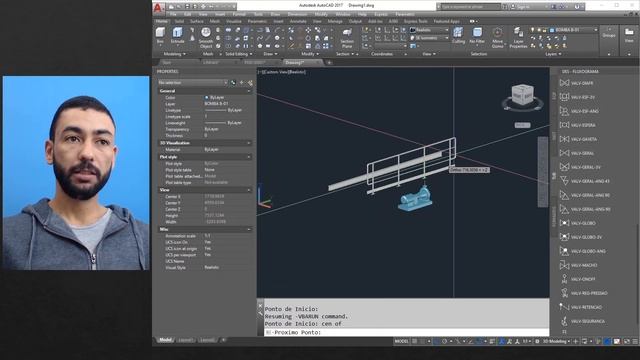Screen dimensions: 640x360
Task: Collapse the Misc section in Properties
Action: point(249,229)
